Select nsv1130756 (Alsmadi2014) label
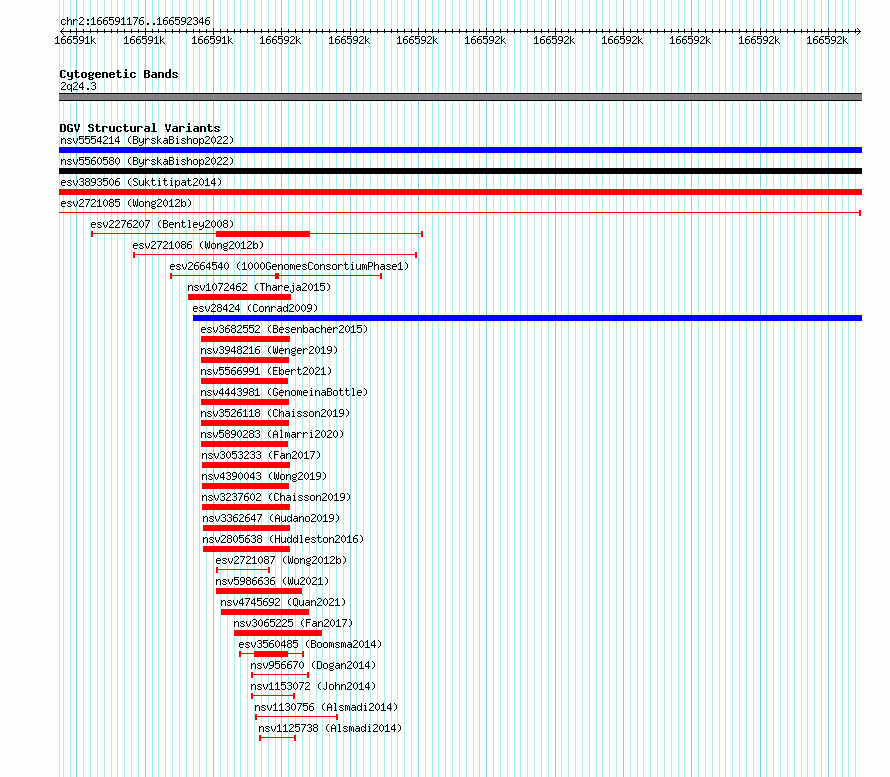 tap(326, 707)
